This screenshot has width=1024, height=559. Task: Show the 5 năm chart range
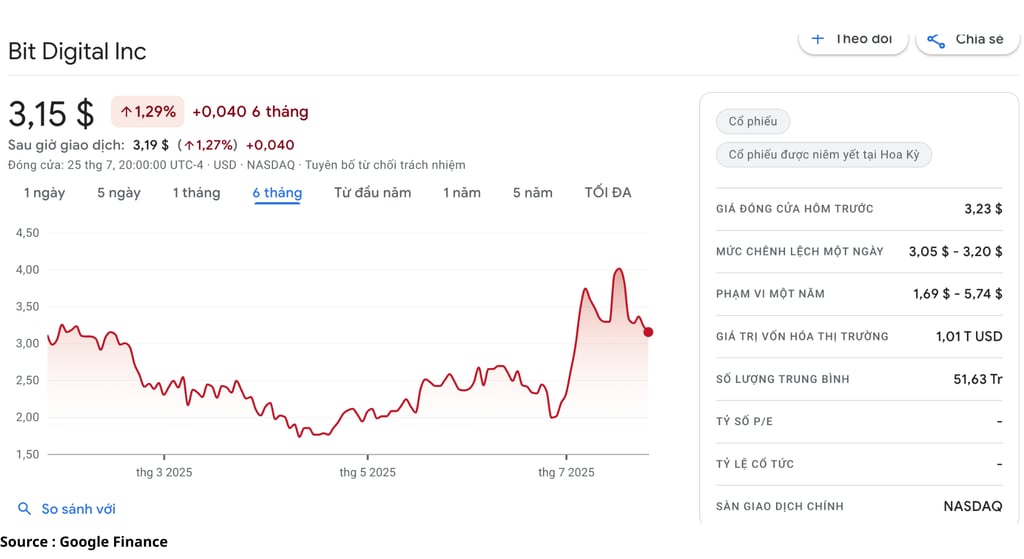pyautogui.click(x=532, y=193)
